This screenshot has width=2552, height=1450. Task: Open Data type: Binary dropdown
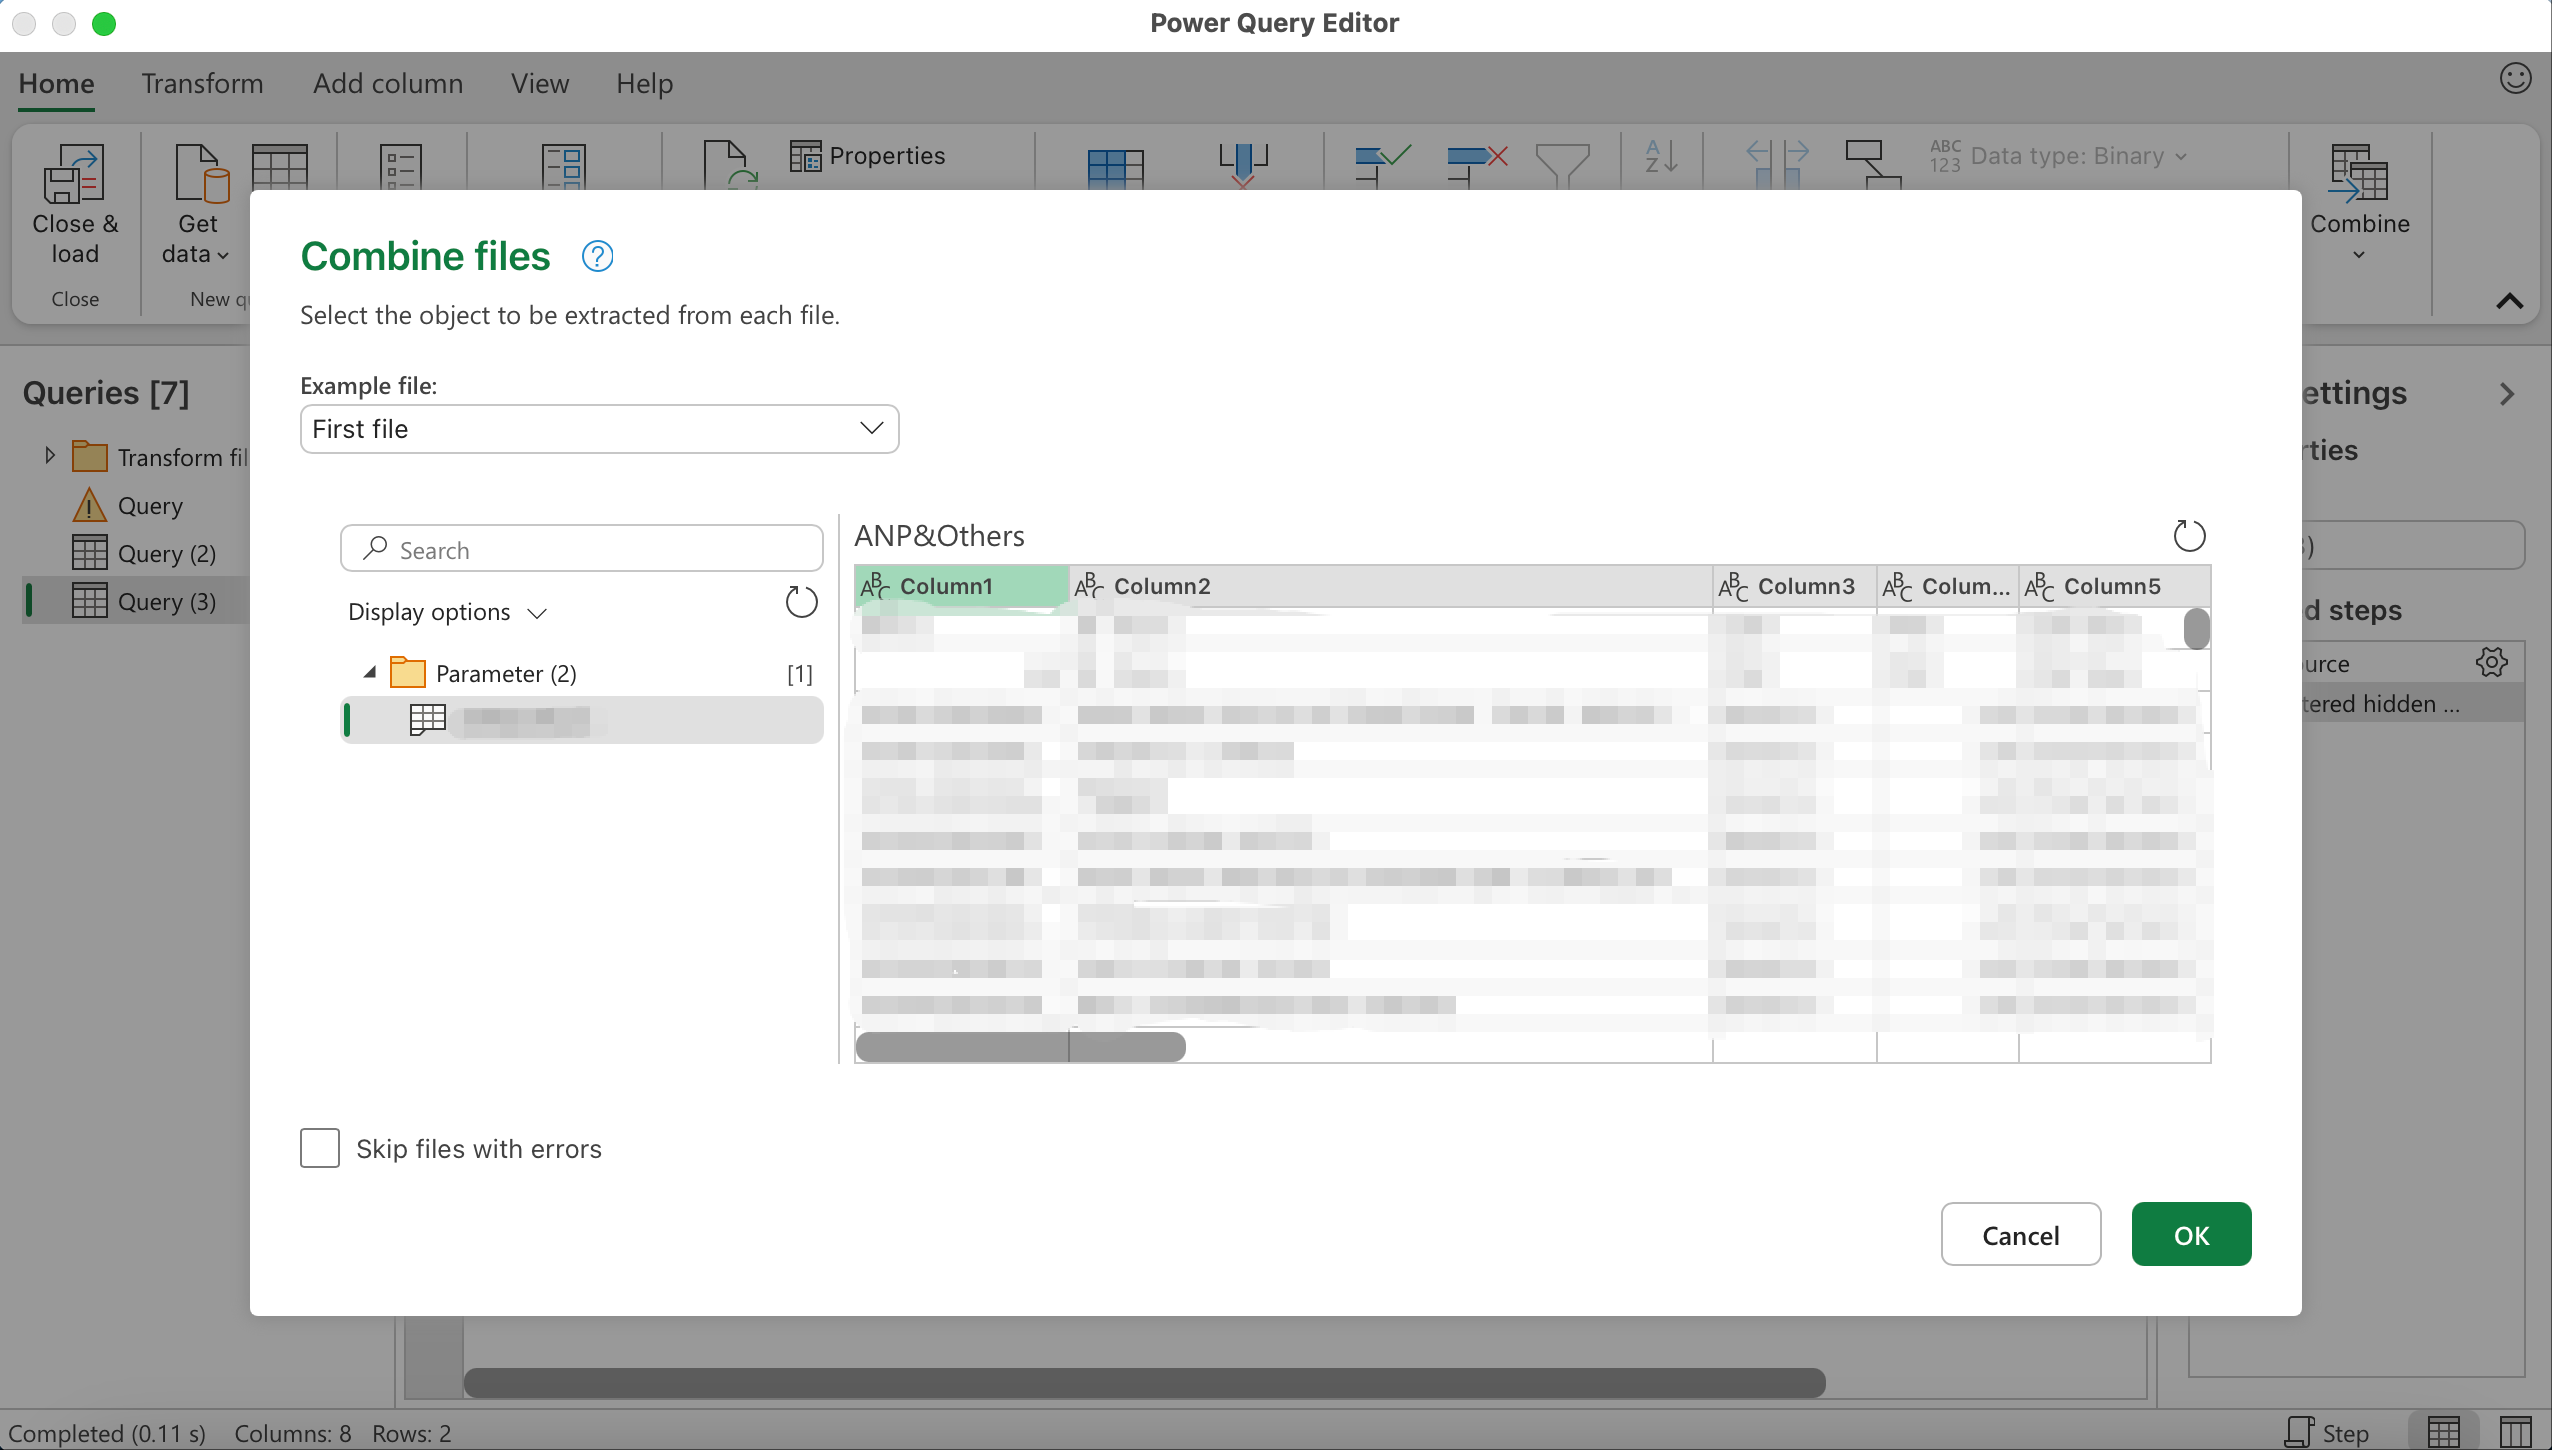(x=2059, y=156)
